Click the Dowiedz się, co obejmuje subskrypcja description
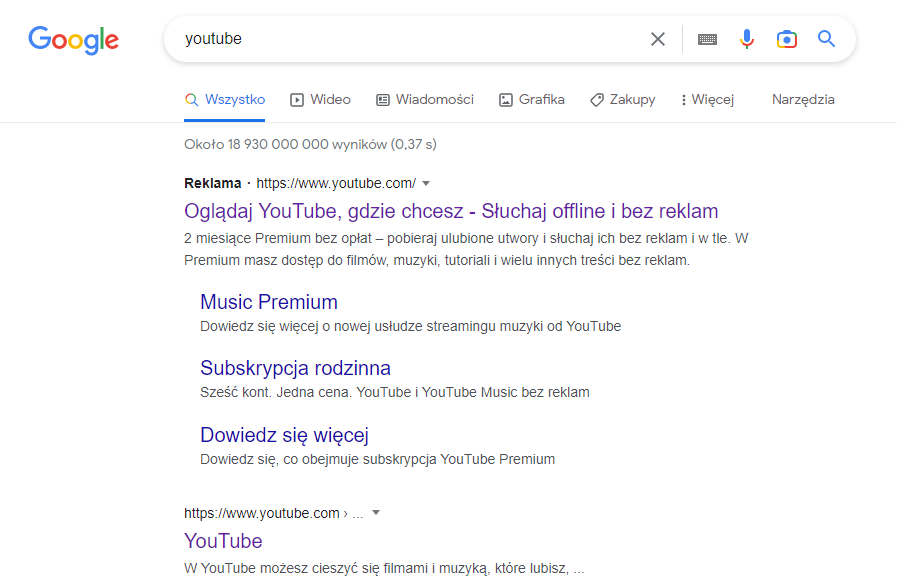 378,460
